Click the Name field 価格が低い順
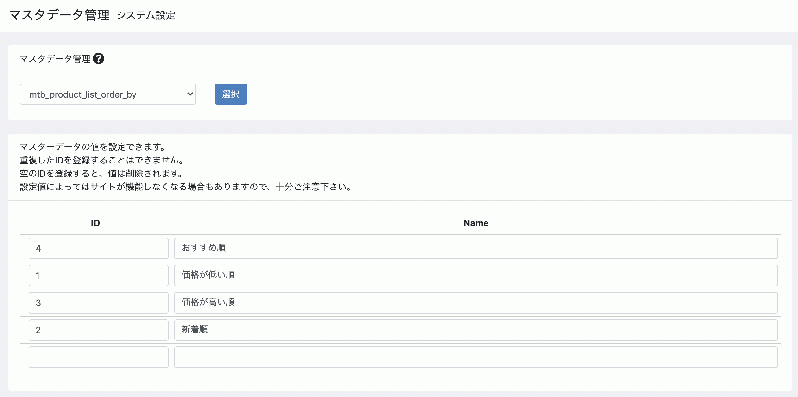This screenshot has height=397, width=798. tap(476, 275)
